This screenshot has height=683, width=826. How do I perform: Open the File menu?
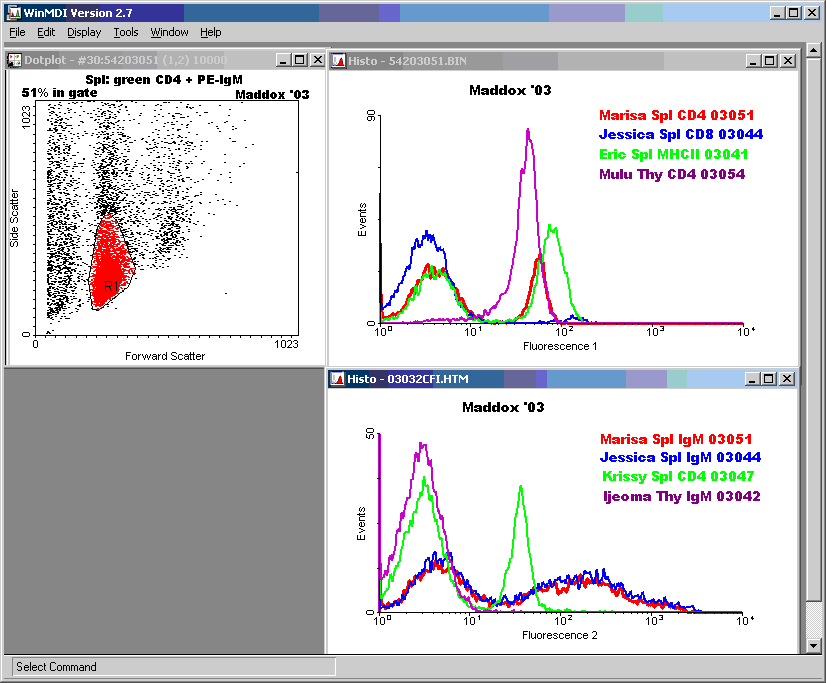point(17,32)
